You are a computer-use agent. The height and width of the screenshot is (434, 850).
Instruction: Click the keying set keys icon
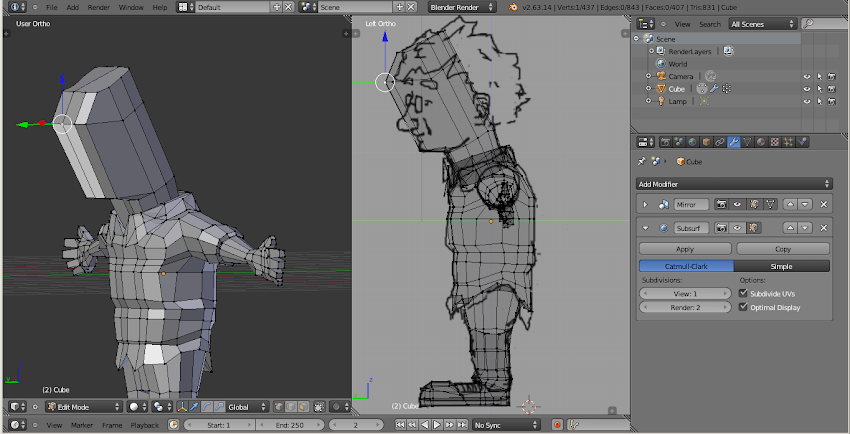(x=574, y=425)
